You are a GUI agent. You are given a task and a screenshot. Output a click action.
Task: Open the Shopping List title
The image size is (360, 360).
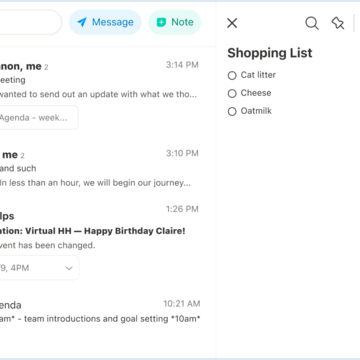tap(270, 53)
